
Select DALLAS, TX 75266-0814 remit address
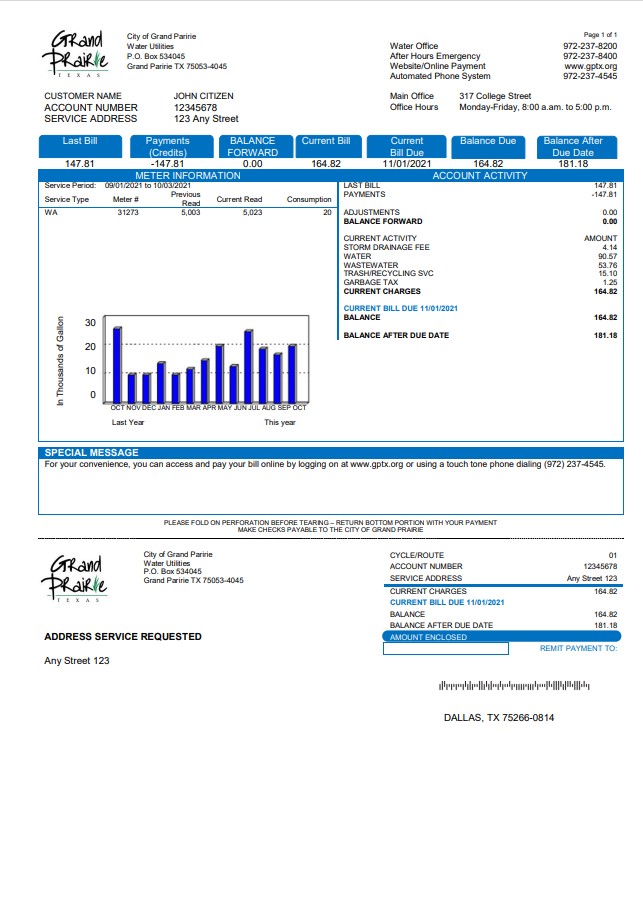pos(499,717)
